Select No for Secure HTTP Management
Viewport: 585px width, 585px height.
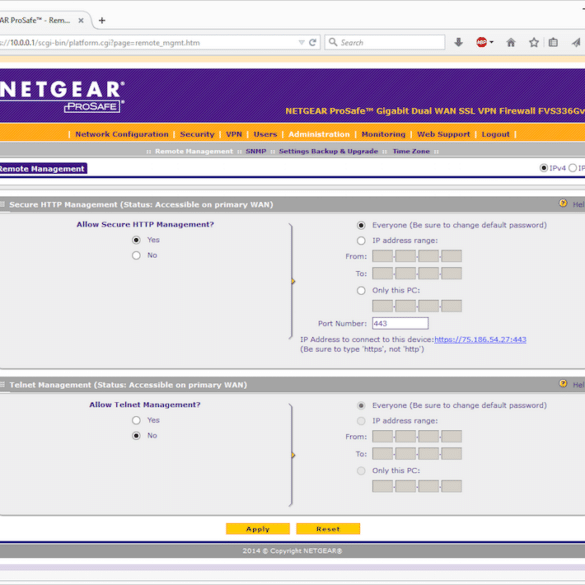click(136, 256)
